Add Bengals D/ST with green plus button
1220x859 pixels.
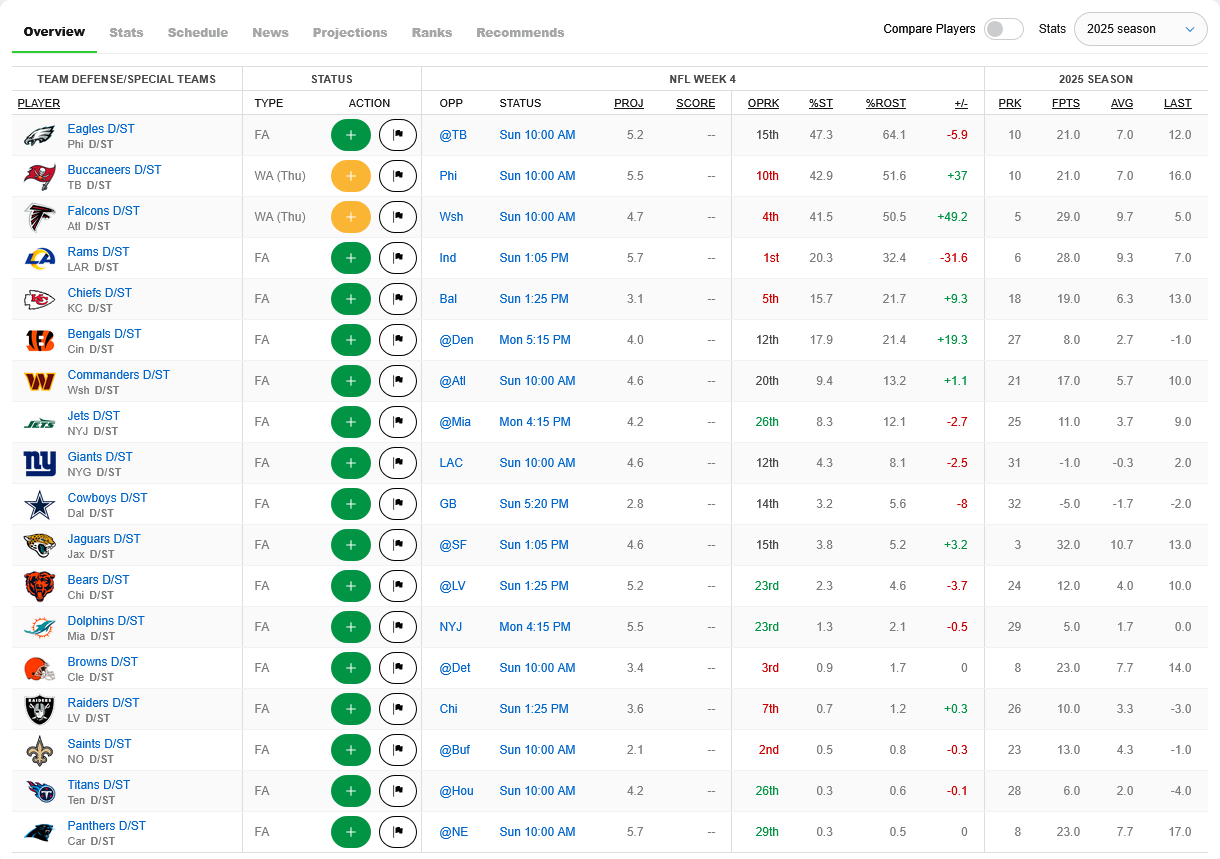click(351, 340)
